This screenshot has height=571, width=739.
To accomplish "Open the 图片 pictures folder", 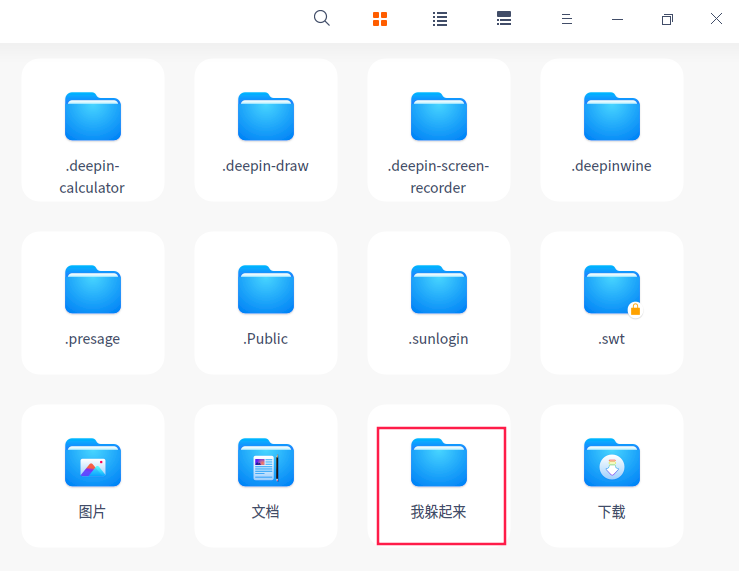I will click(x=93, y=476).
